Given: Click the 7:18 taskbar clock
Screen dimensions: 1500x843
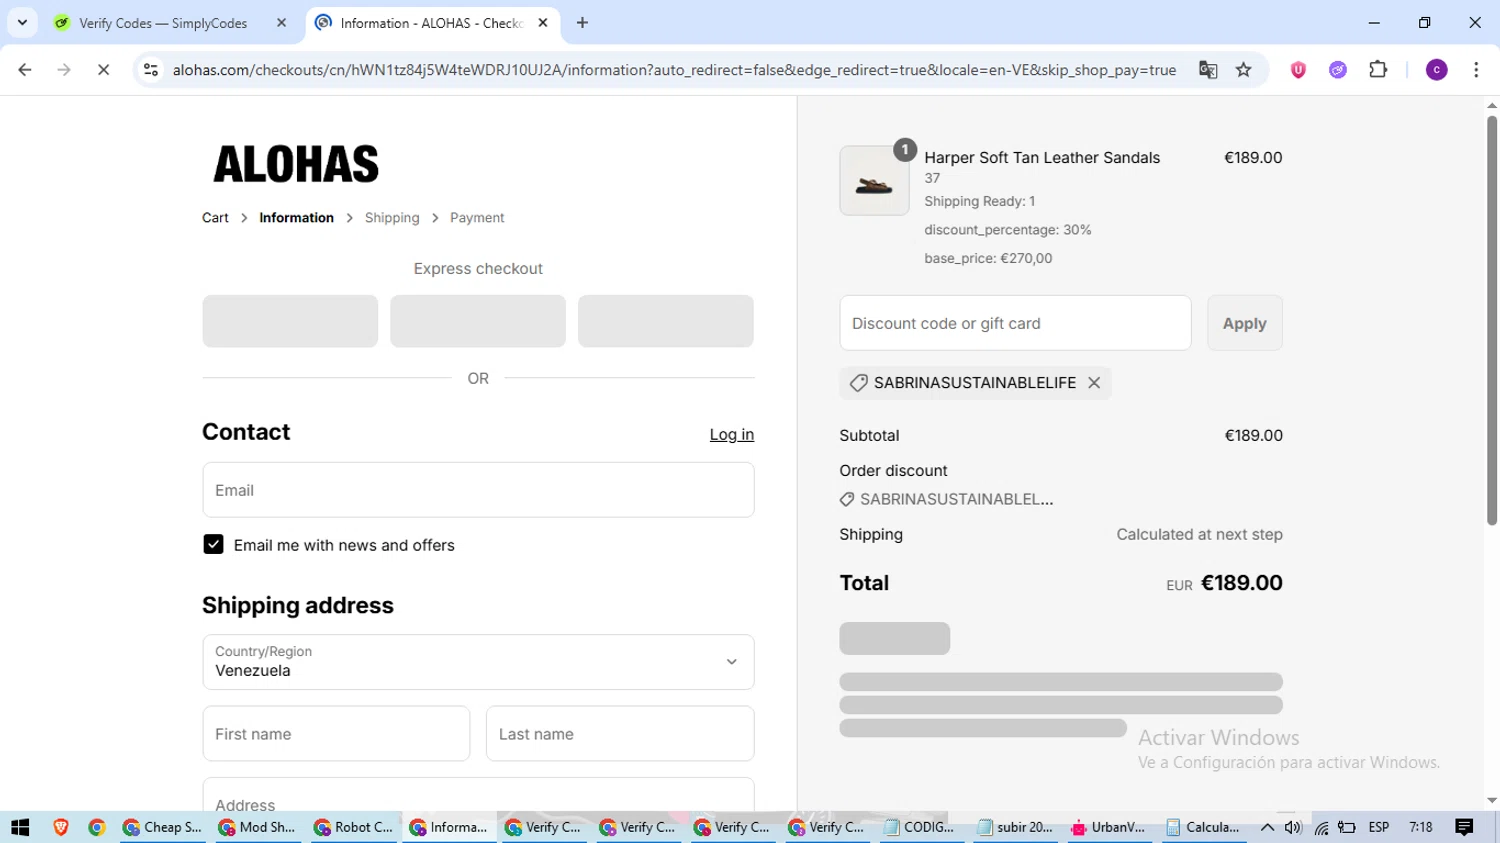Looking at the screenshot, I should tap(1420, 827).
